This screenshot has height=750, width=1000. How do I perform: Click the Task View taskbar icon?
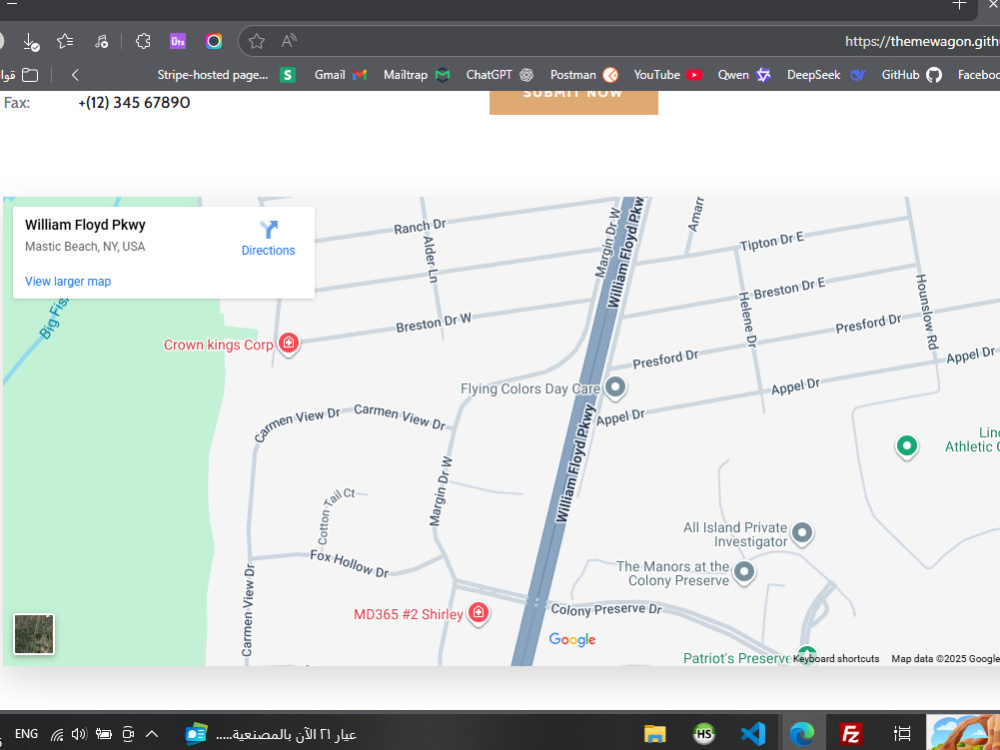click(x=902, y=734)
